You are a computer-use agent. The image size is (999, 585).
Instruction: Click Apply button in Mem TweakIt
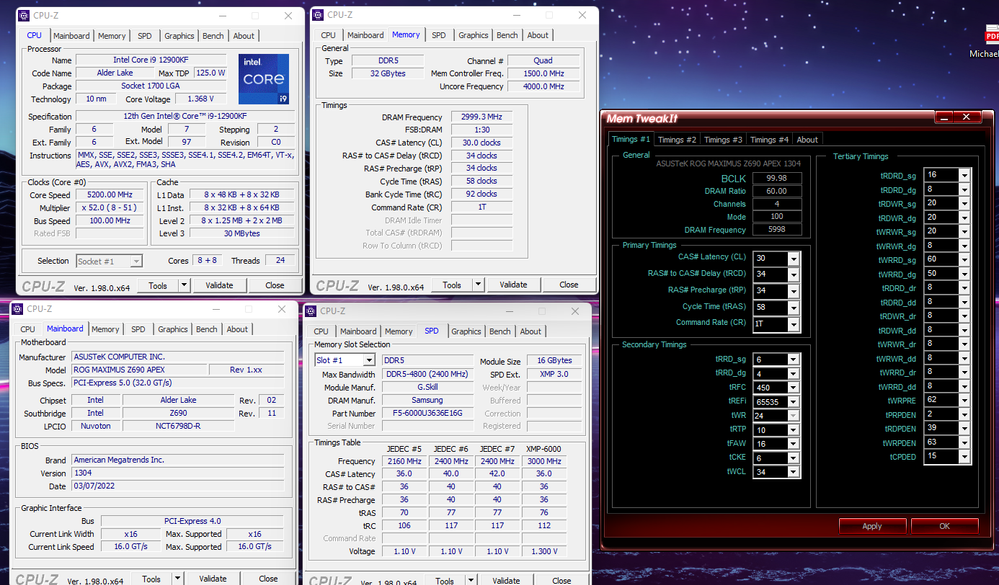[x=872, y=526]
